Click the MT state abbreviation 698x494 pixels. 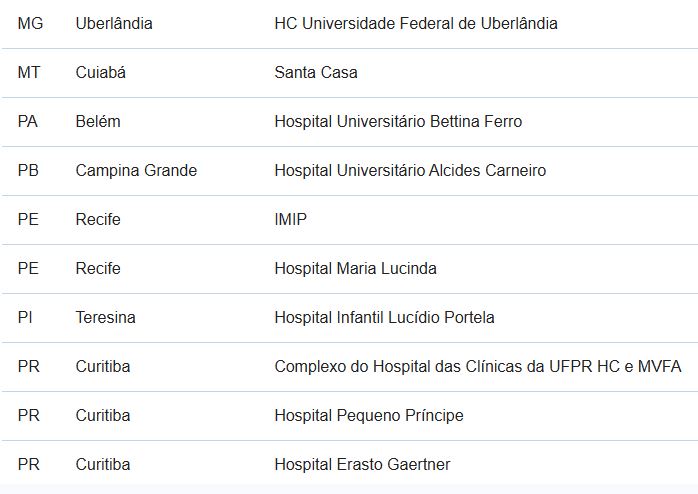coord(29,73)
